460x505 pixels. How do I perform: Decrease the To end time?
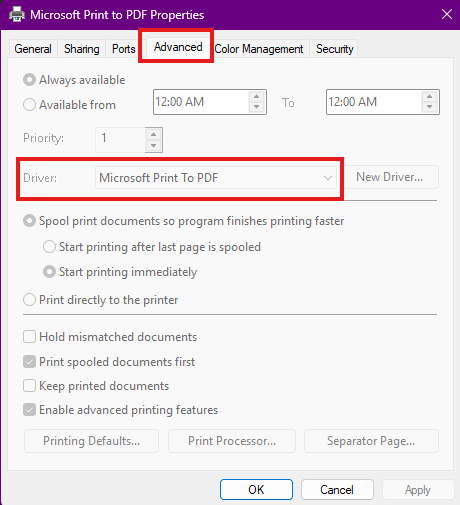click(x=429, y=107)
